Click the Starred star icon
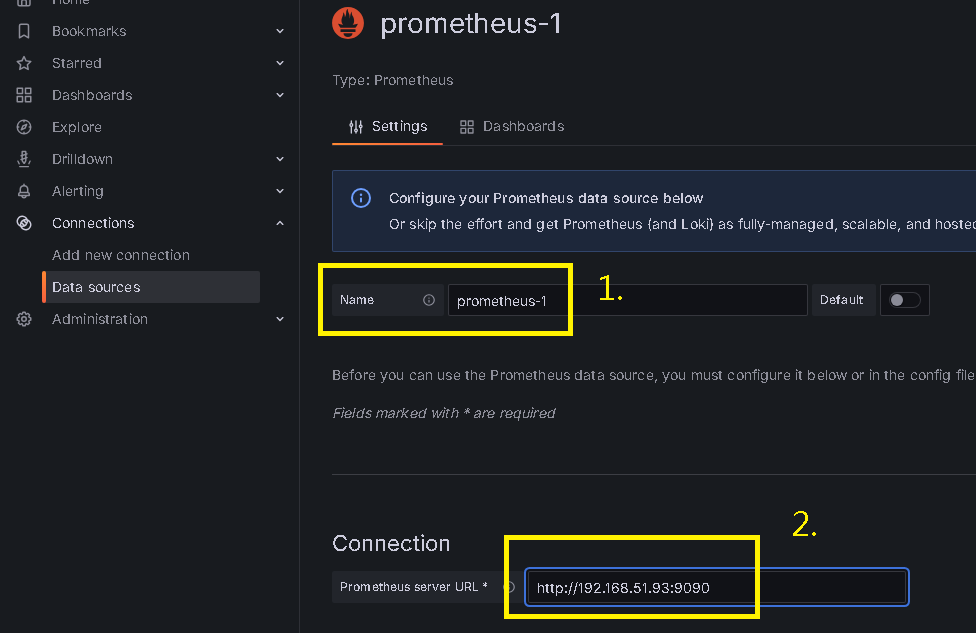 pyautogui.click(x=24, y=63)
